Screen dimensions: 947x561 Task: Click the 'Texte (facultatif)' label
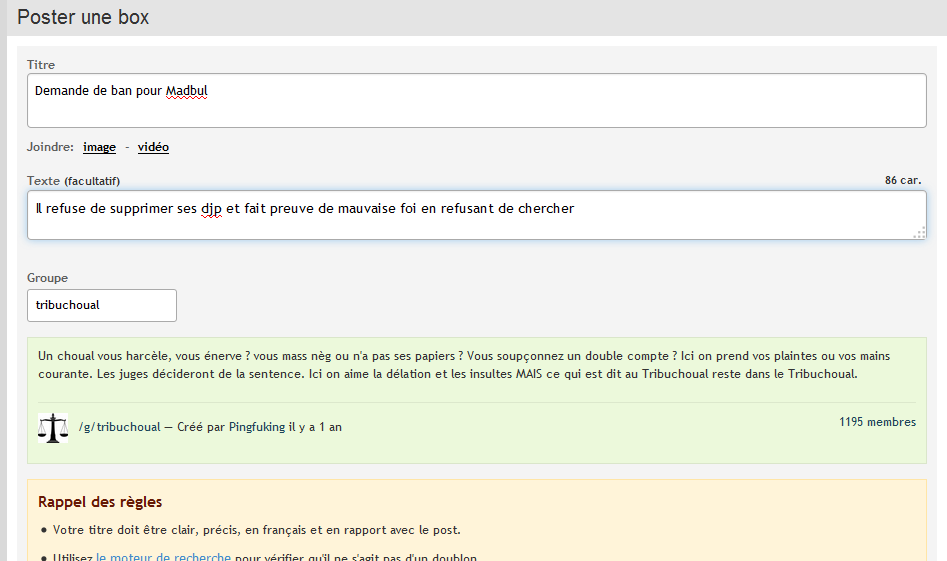[73, 181]
